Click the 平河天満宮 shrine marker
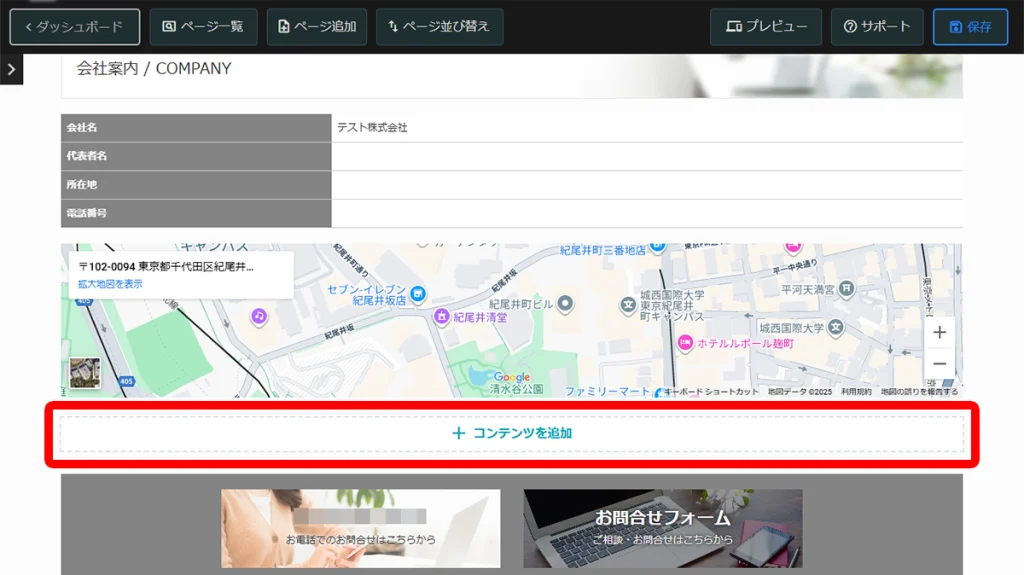 (847, 289)
